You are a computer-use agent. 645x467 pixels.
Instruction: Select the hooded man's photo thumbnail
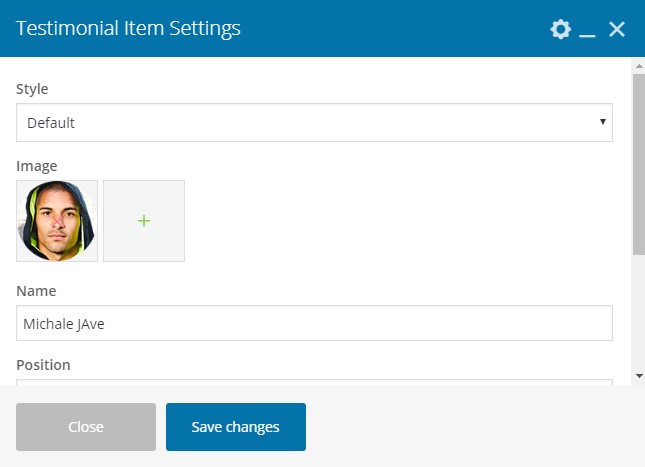pos(57,221)
